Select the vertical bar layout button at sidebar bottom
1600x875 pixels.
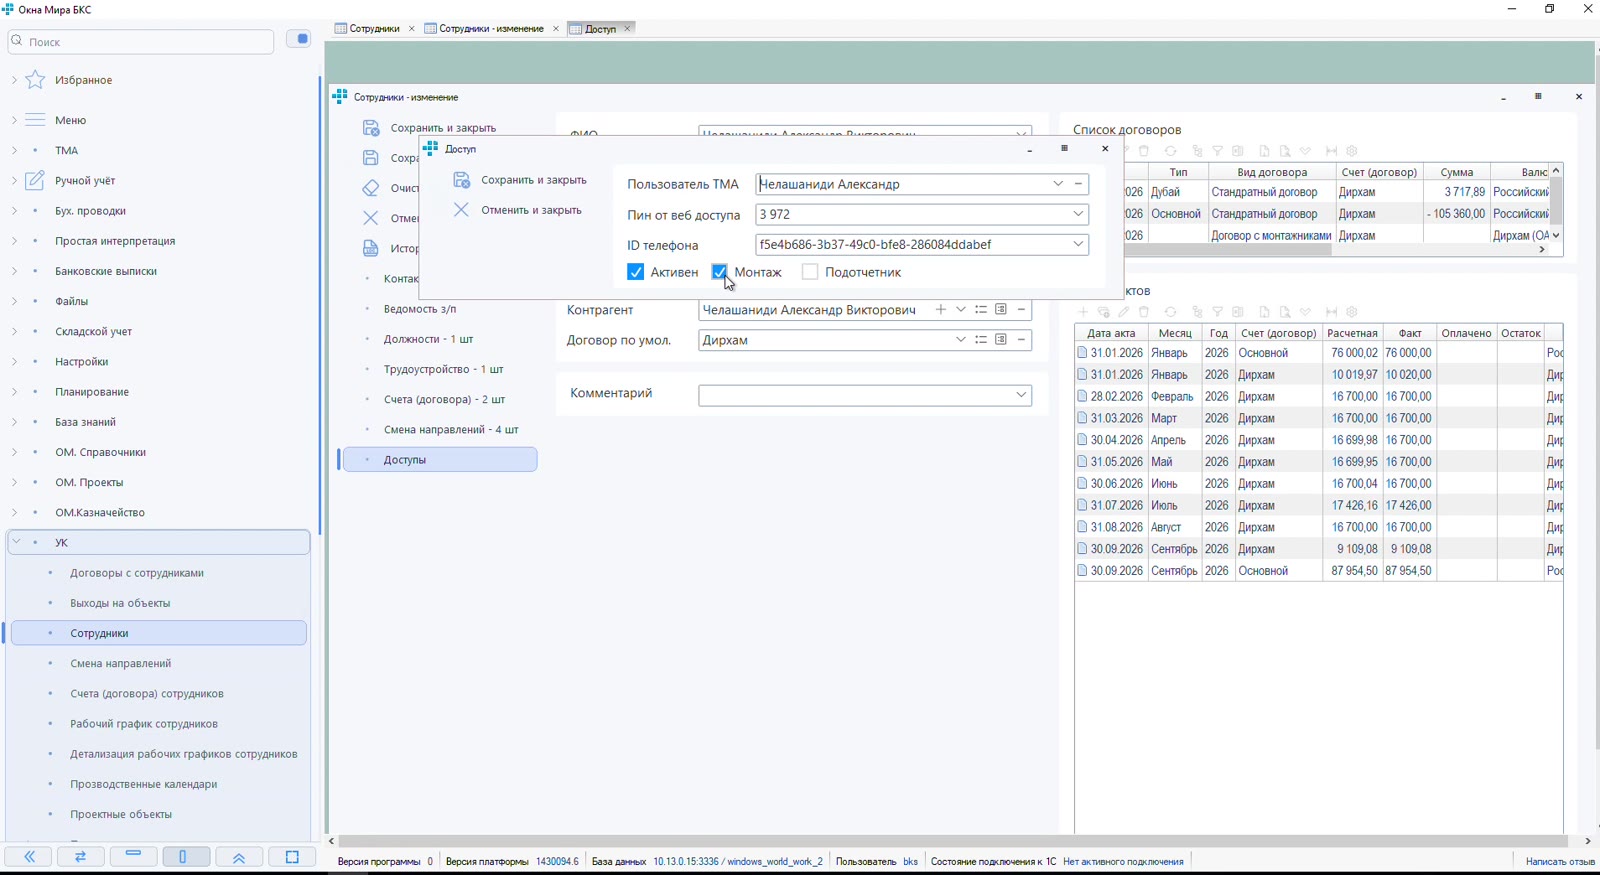click(186, 857)
